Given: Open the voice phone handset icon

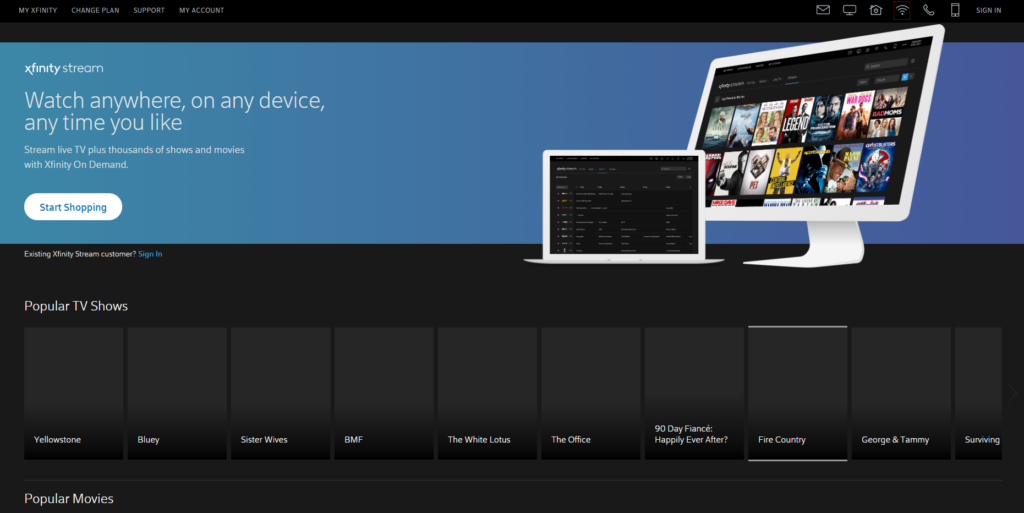Looking at the screenshot, I should (928, 10).
